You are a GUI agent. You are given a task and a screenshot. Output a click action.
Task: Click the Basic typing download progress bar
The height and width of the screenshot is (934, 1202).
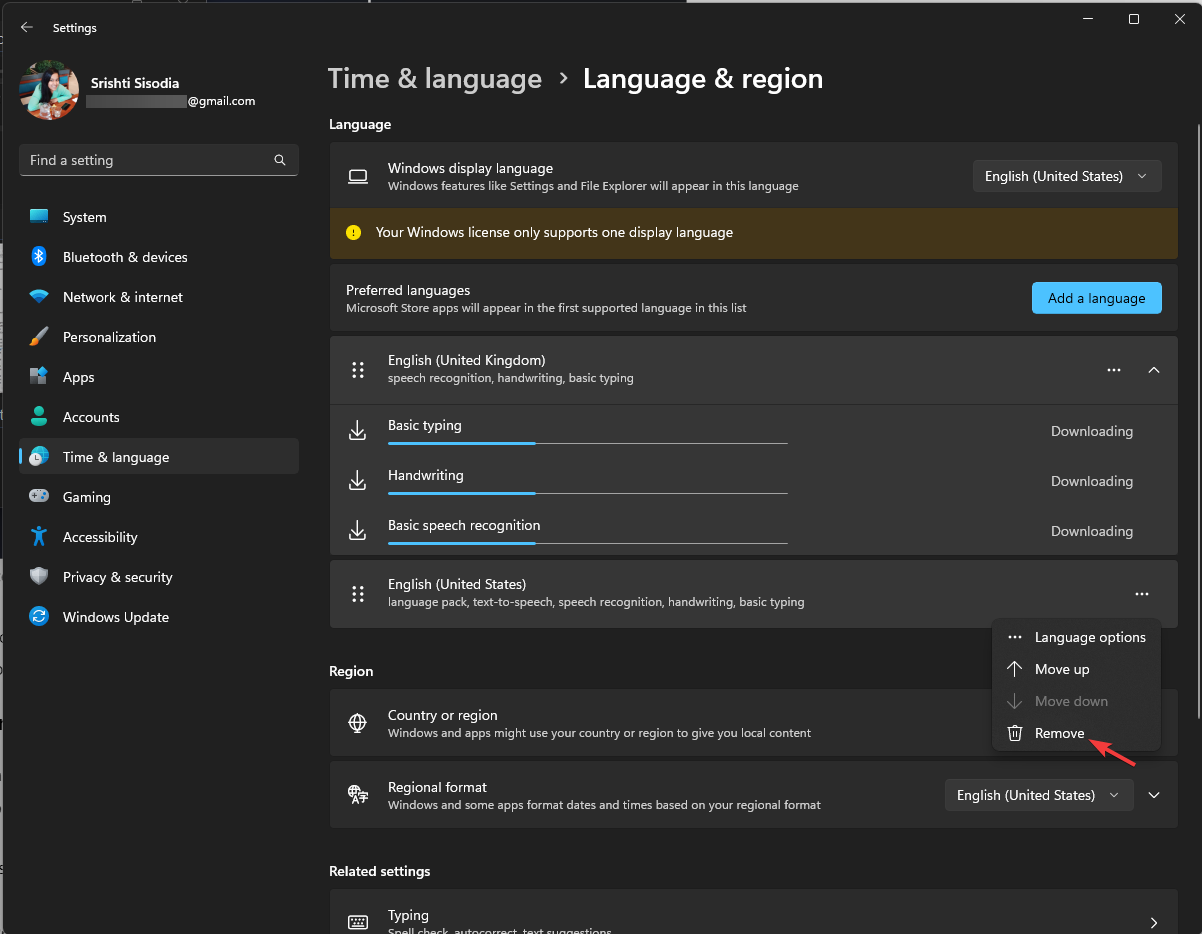tap(588, 443)
